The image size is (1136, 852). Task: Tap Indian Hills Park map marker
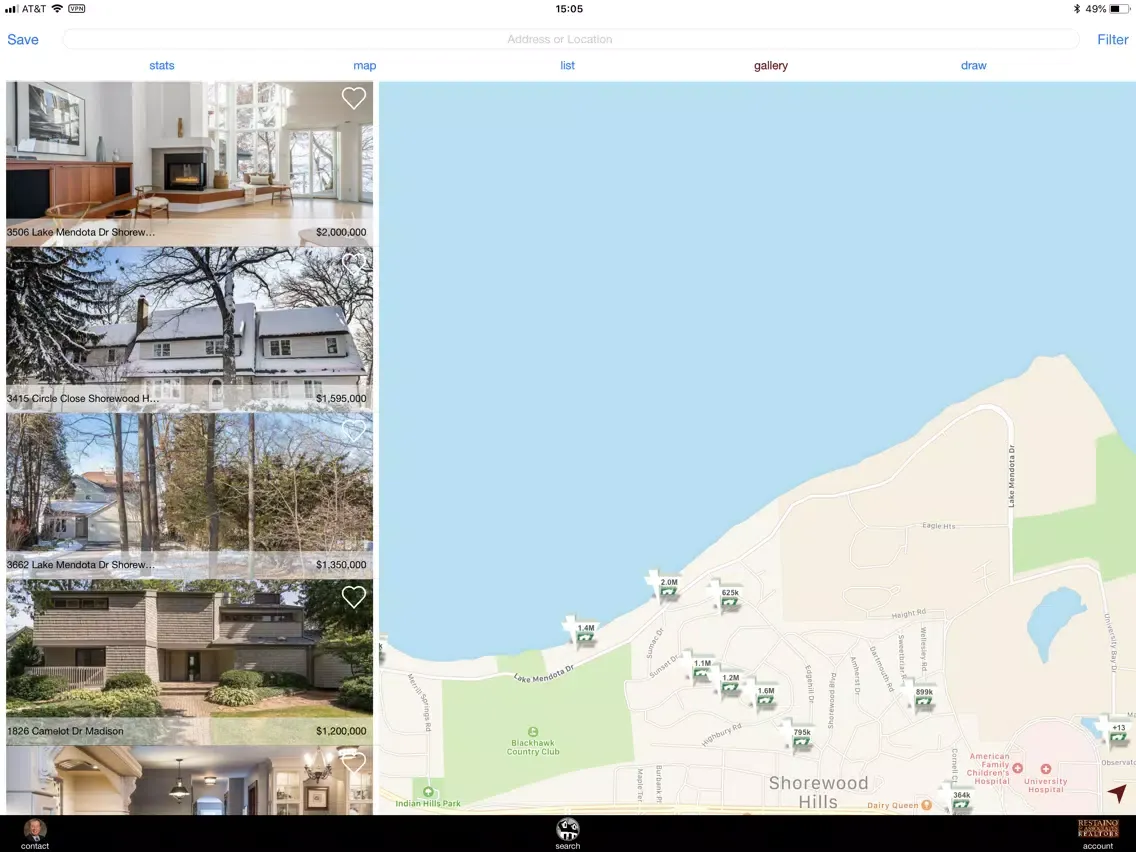pyautogui.click(x=428, y=792)
